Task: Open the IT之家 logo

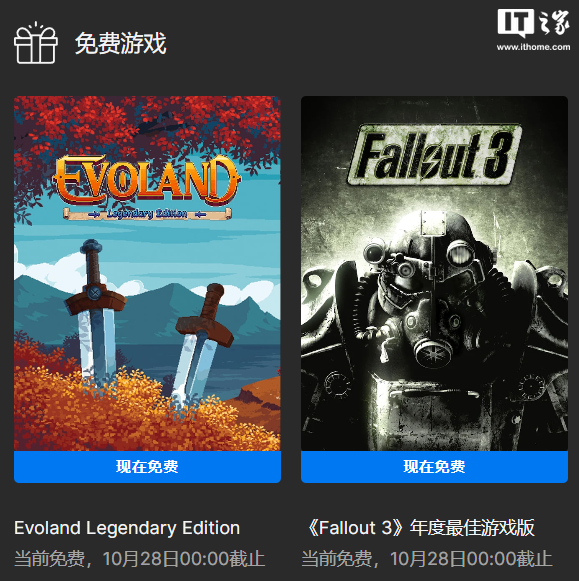Action: coord(533,23)
